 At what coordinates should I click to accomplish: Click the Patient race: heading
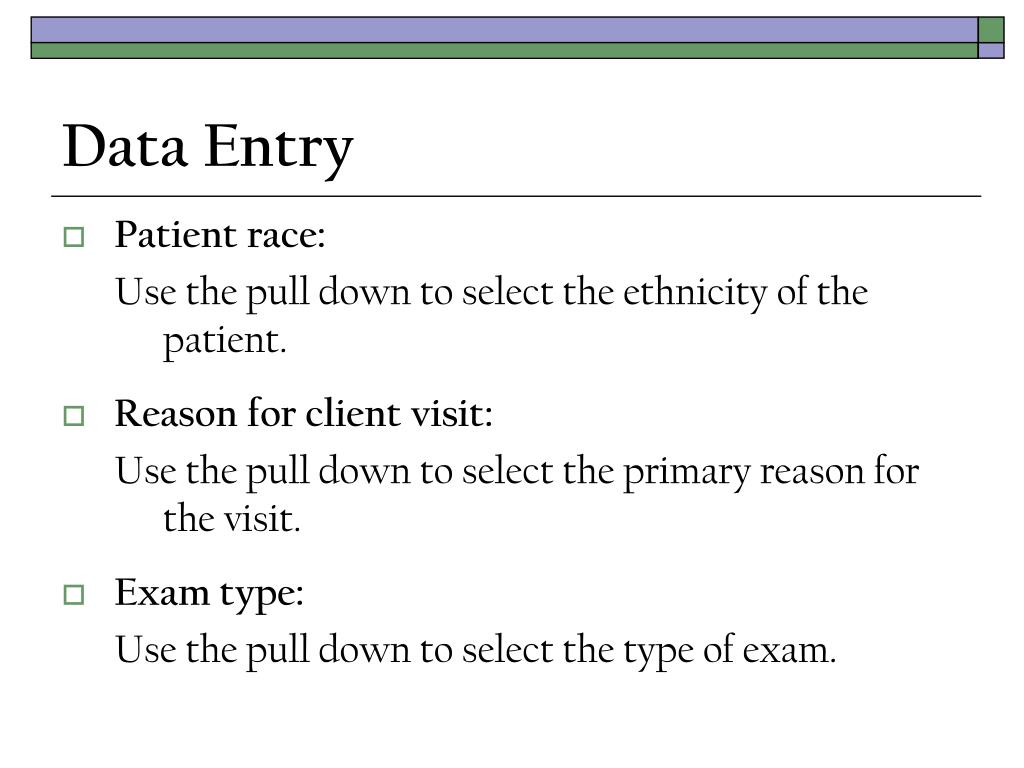click(x=220, y=234)
